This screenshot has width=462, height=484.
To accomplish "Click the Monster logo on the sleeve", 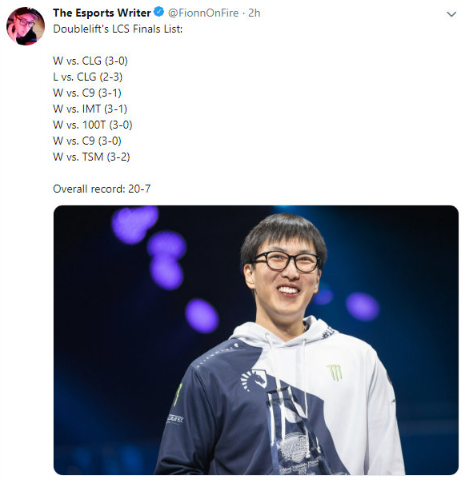I will (x=178, y=394).
